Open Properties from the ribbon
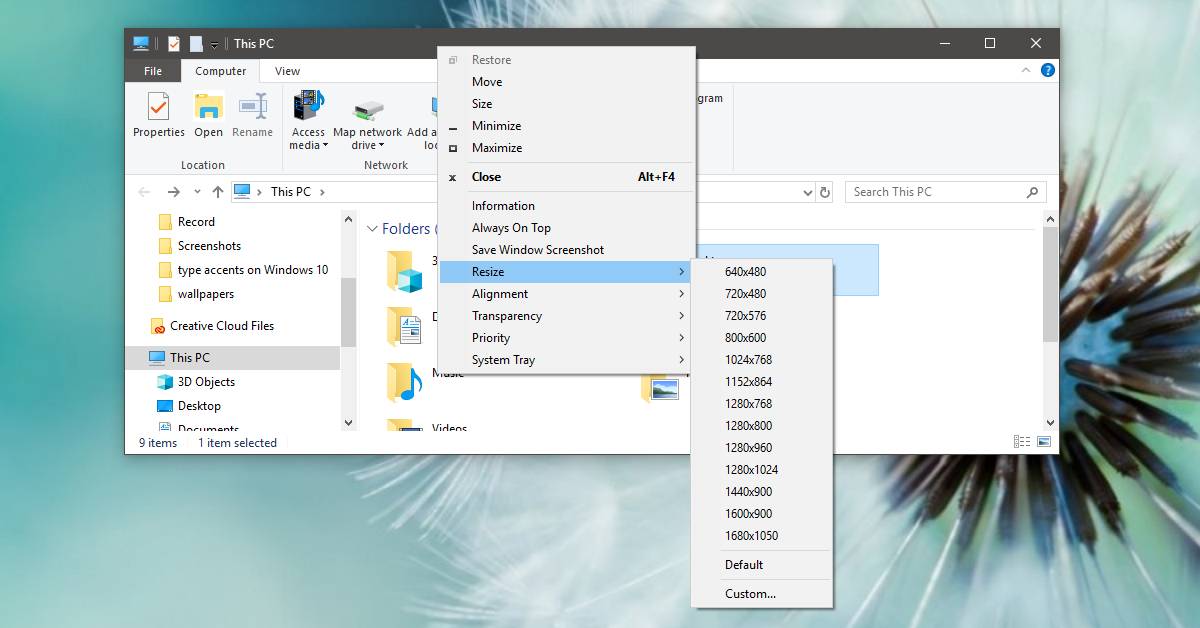The height and width of the screenshot is (628, 1200). 157,113
